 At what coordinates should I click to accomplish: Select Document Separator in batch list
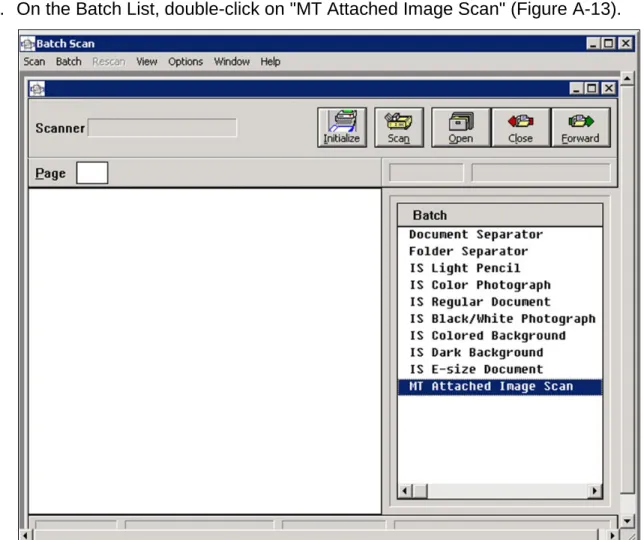500,234
